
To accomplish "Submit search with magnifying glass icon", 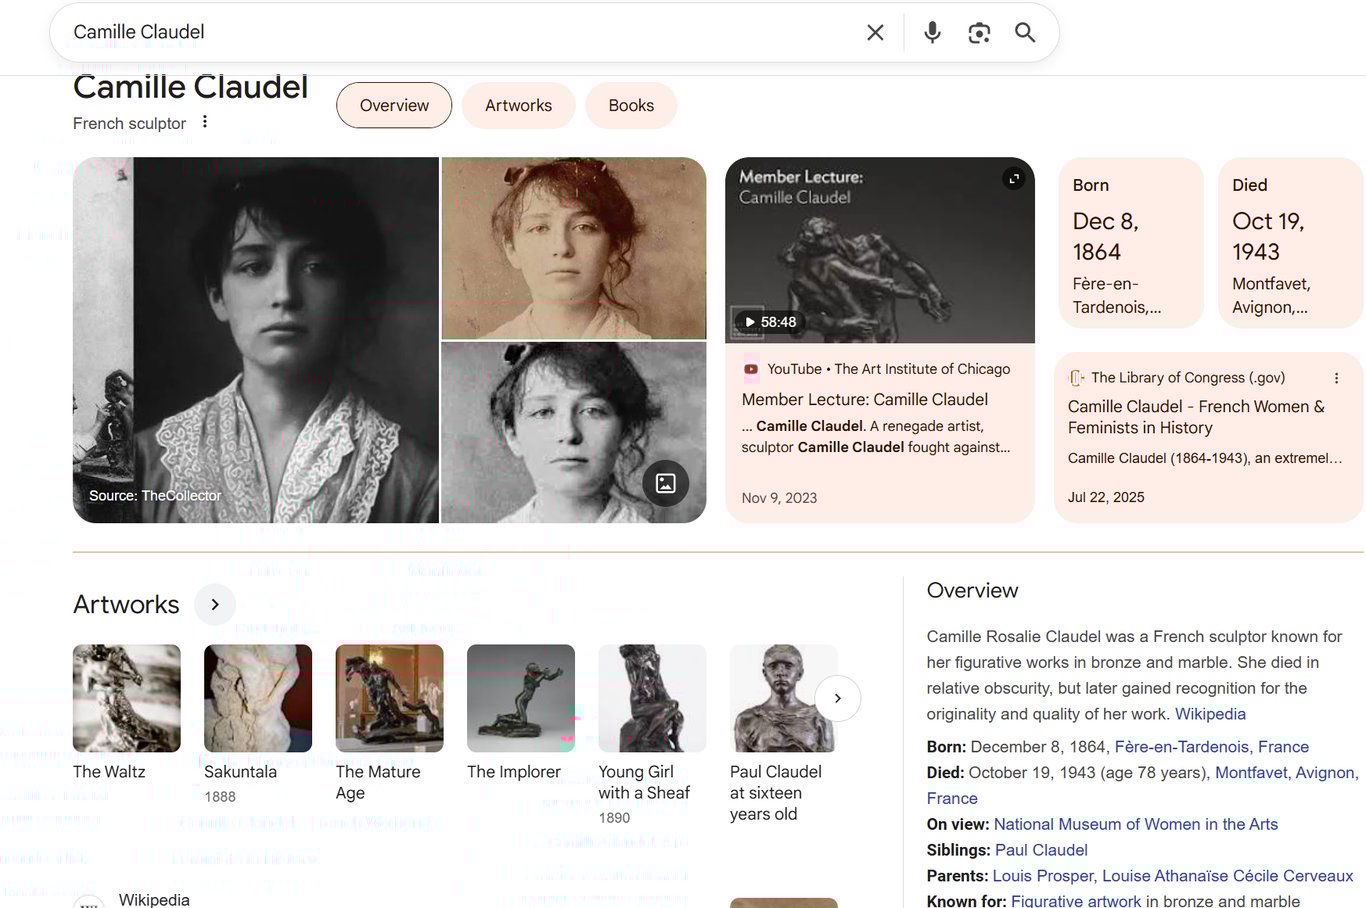I will [1025, 32].
